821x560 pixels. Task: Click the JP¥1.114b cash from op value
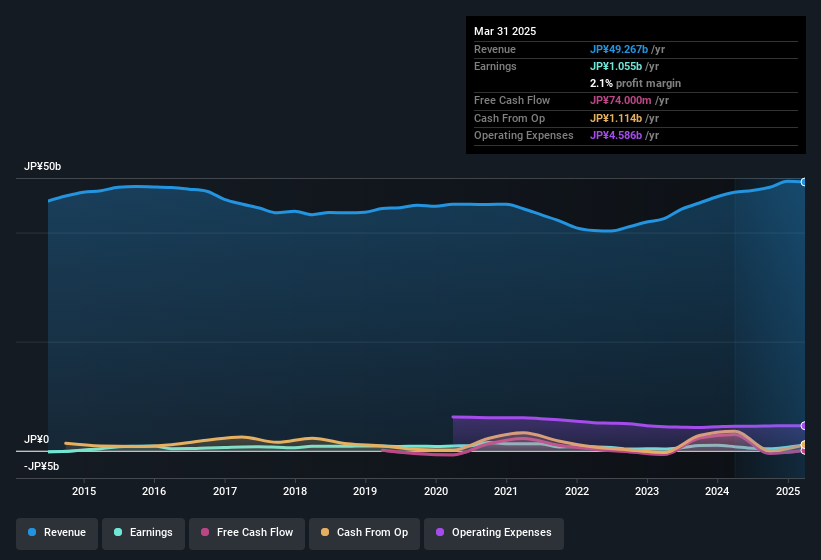616,118
